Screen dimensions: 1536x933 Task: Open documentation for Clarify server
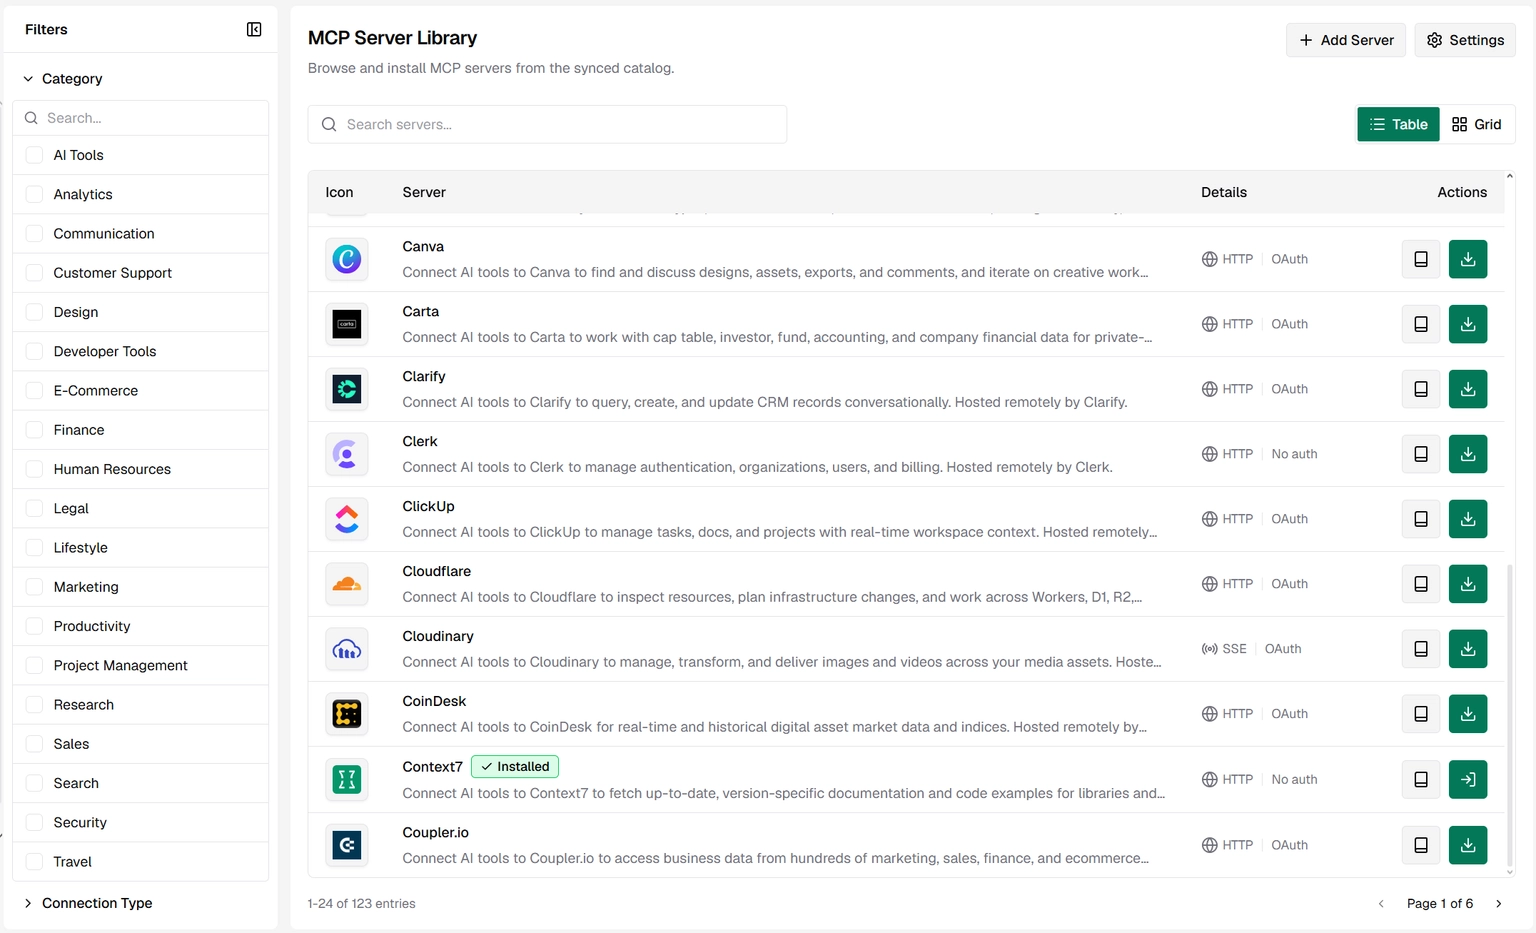coord(1420,389)
